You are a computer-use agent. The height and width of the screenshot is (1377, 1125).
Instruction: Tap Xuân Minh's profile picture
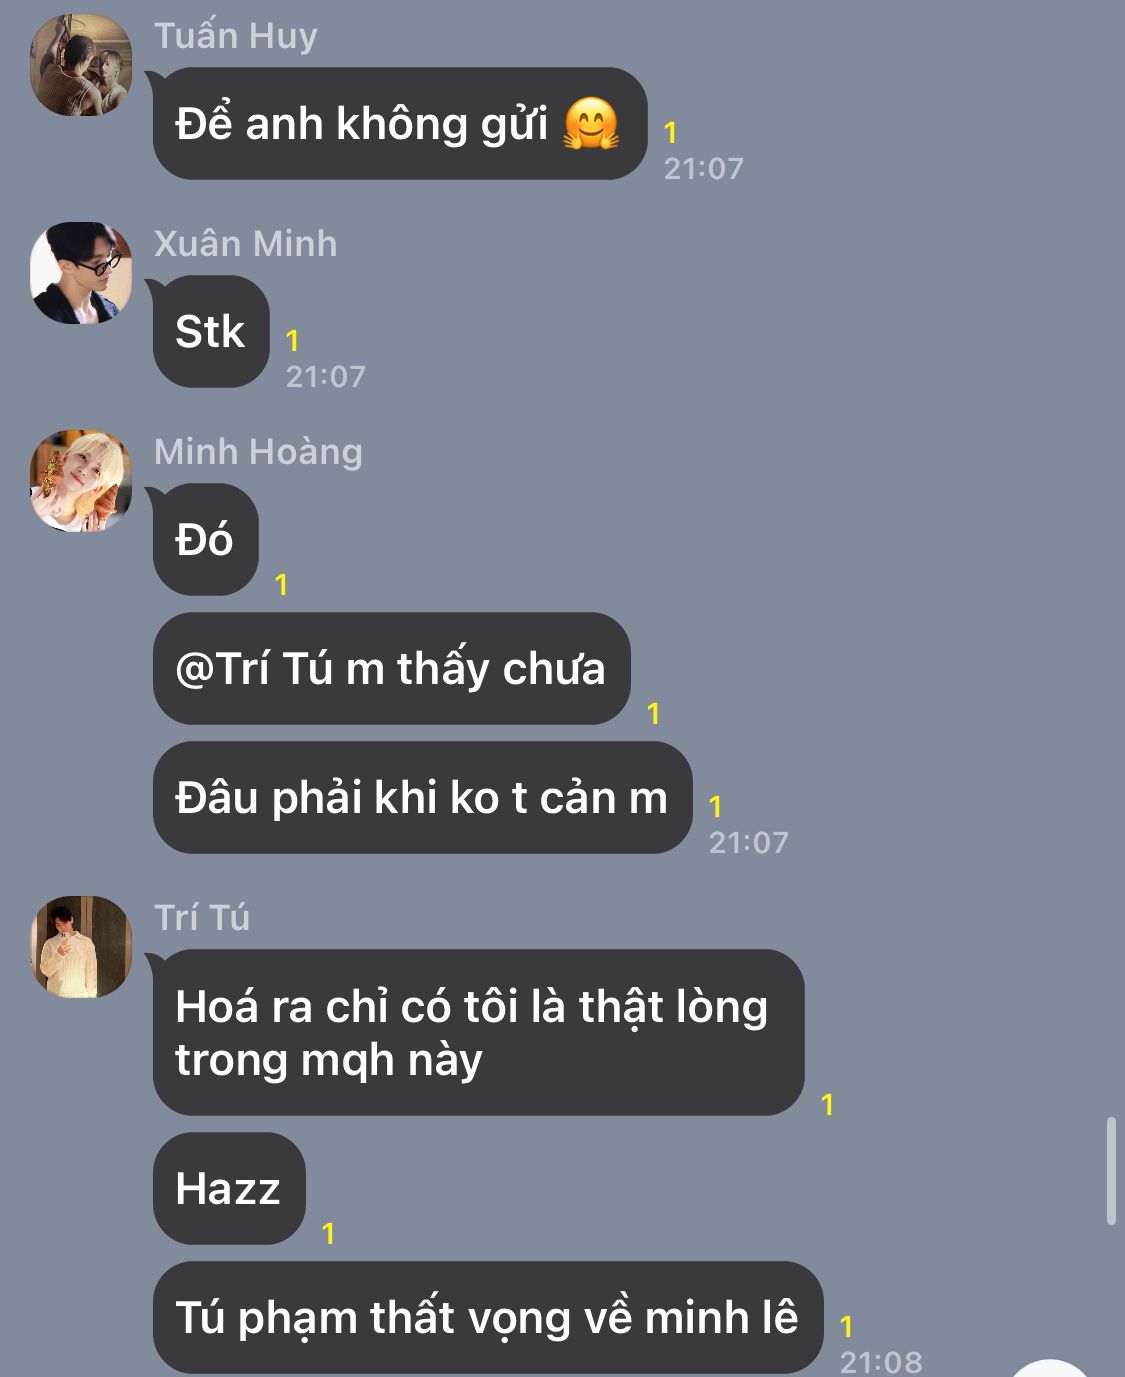[x=81, y=273]
